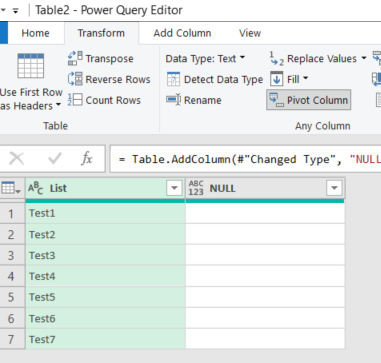Open the Fill dropdown arrow

pyautogui.click(x=306, y=79)
